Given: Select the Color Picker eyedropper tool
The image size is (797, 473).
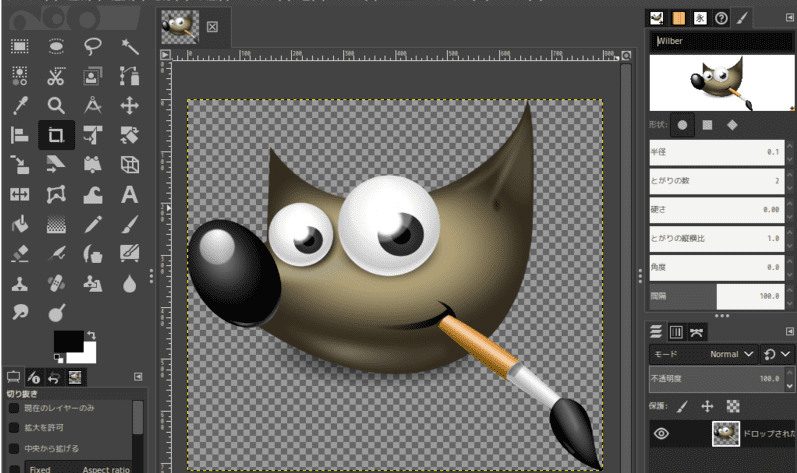Looking at the screenshot, I should [x=20, y=106].
